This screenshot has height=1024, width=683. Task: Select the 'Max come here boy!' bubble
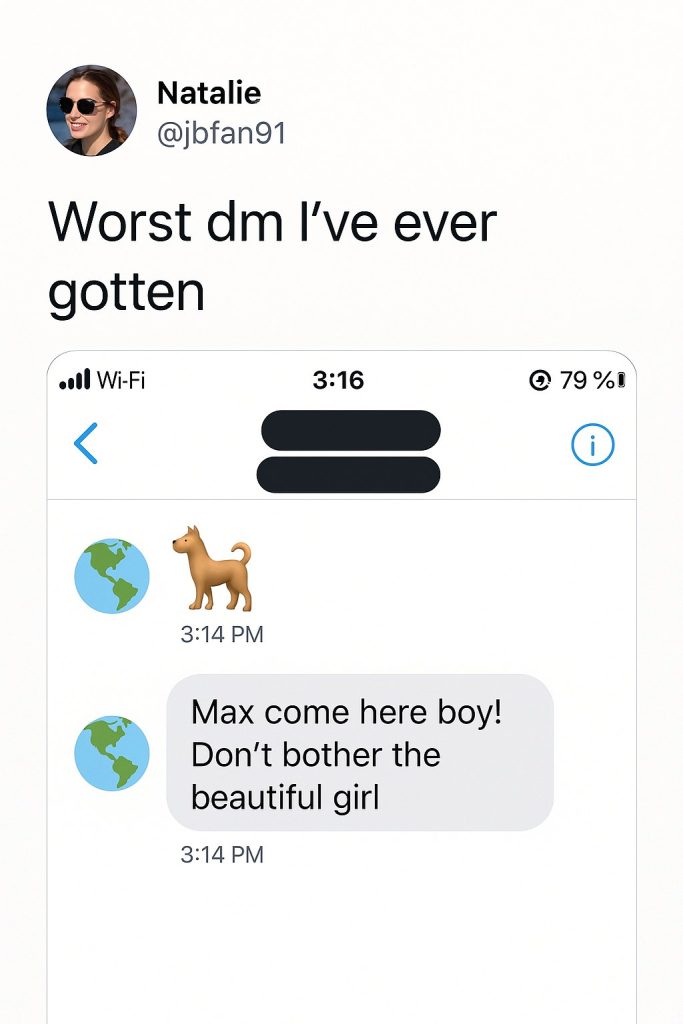click(x=360, y=752)
